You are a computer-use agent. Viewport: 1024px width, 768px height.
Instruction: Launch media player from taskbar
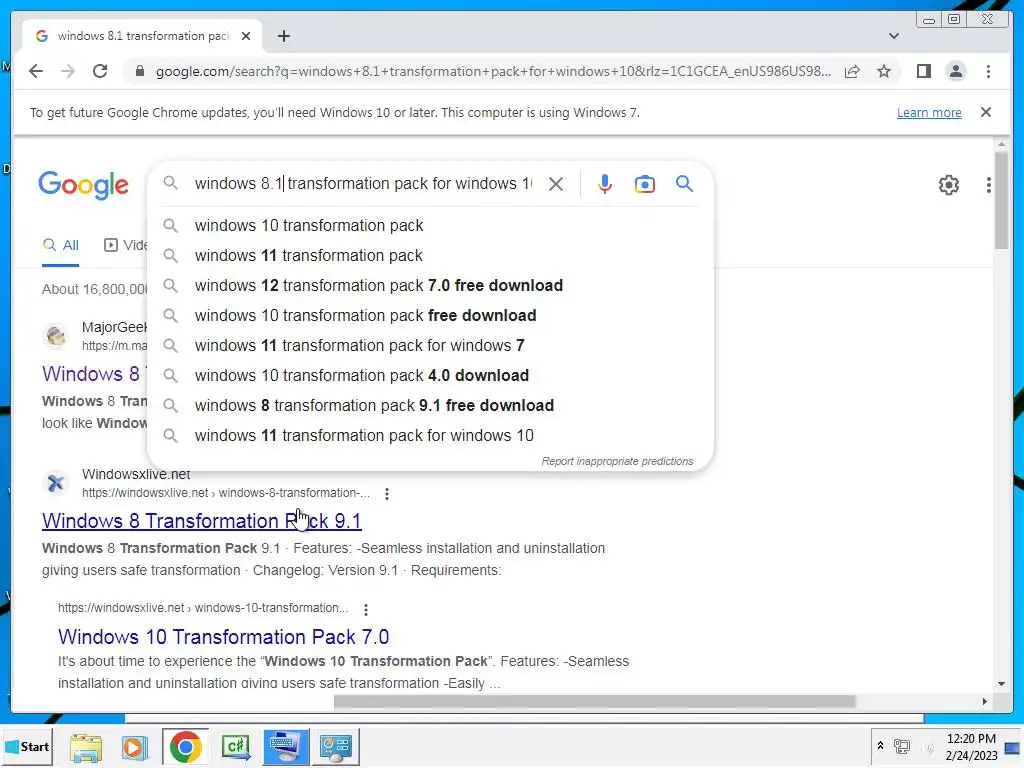pos(135,747)
